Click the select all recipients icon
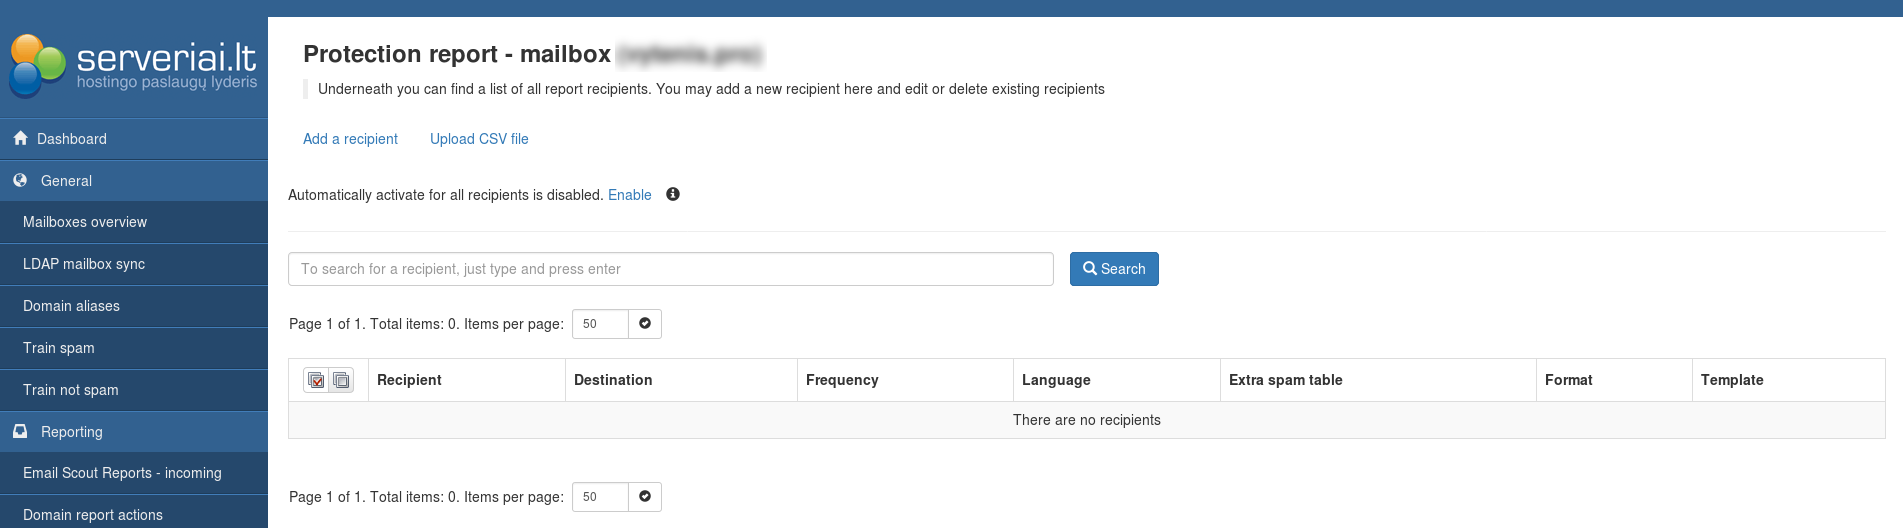The image size is (1903, 528). [316, 380]
